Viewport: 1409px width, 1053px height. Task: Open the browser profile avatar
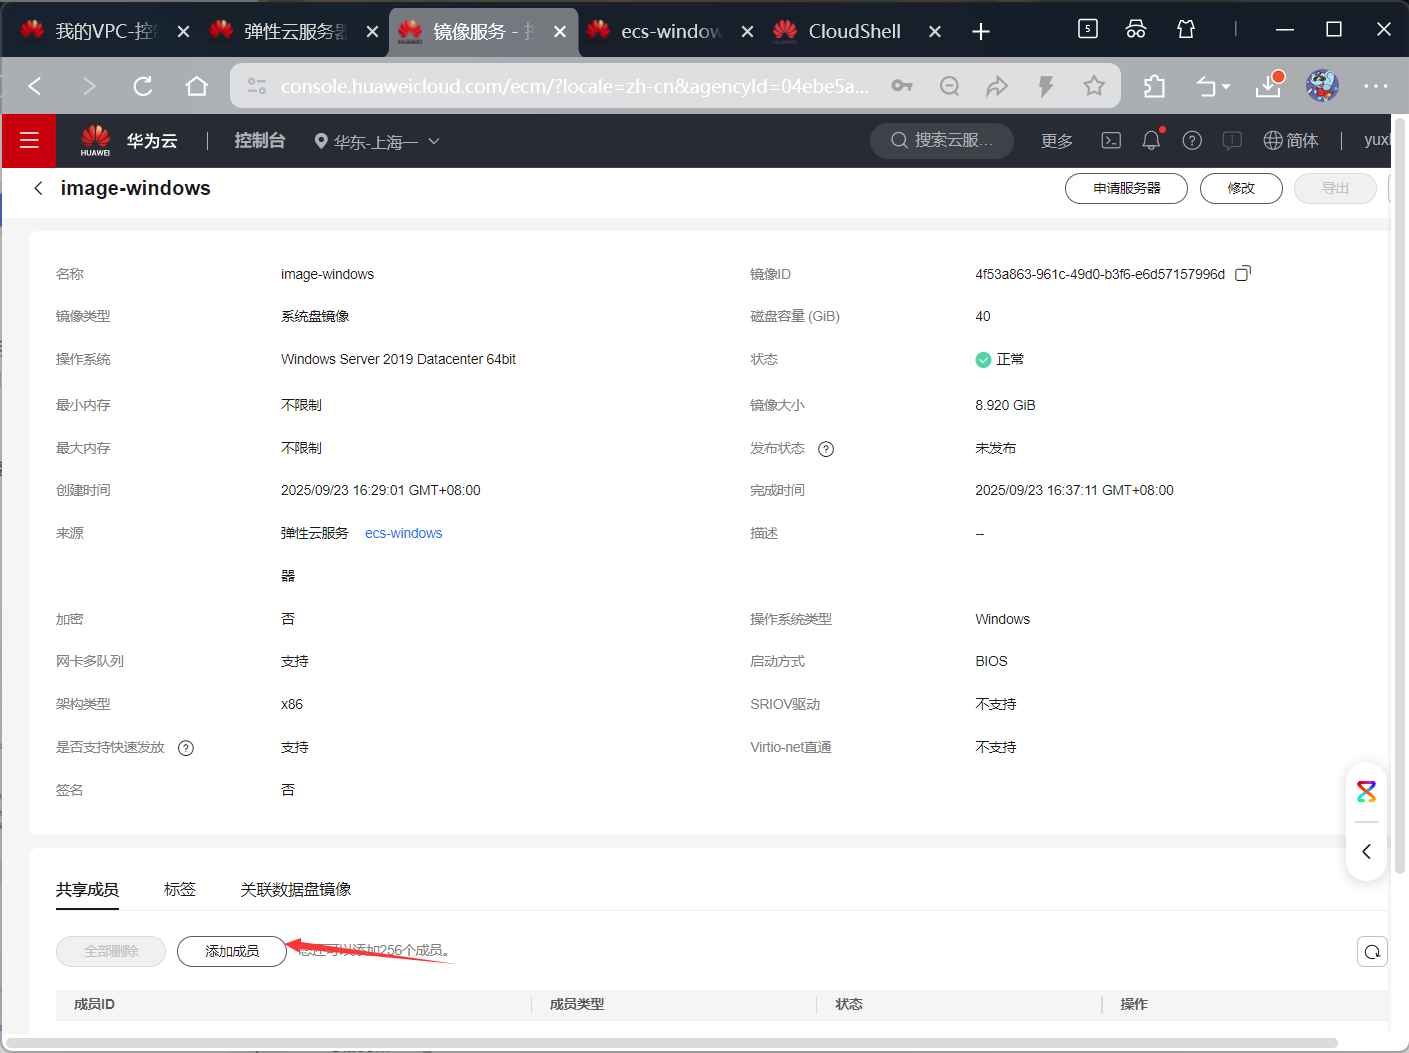click(1322, 86)
